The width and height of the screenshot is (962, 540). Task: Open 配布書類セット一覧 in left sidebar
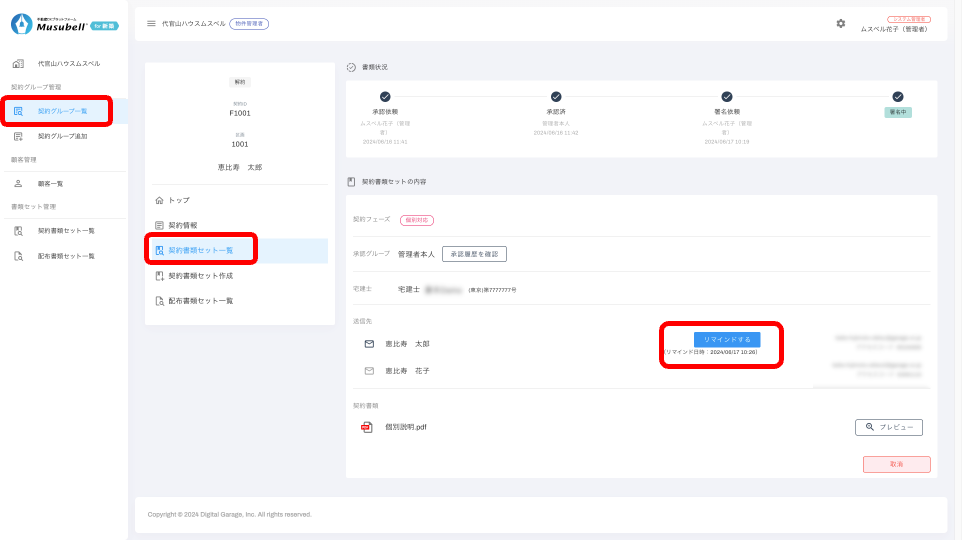coord(65,256)
